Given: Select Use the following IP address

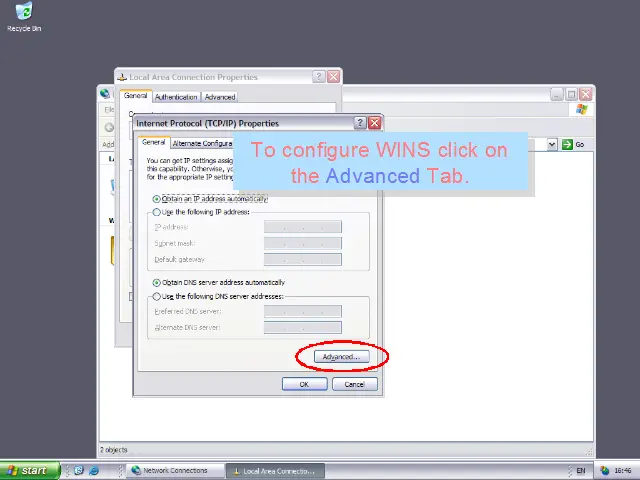Looking at the screenshot, I should 201,212.
